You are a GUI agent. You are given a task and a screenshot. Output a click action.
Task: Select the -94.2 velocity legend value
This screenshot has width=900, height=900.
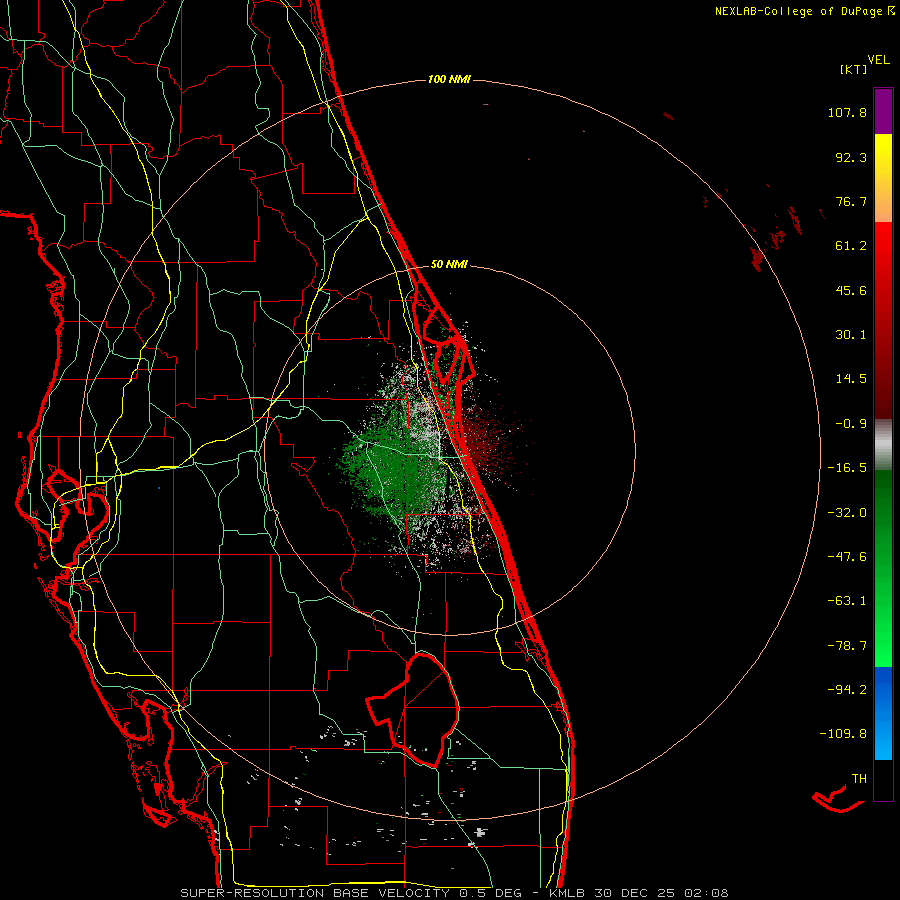pos(847,690)
